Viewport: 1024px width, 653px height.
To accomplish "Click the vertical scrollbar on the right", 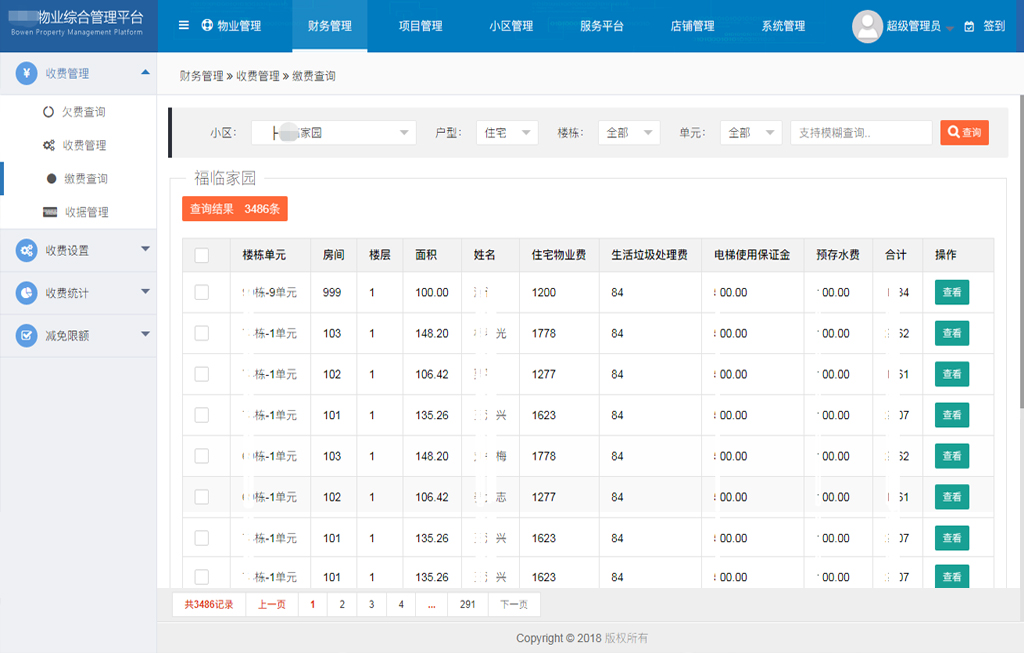I will [1019, 250].
